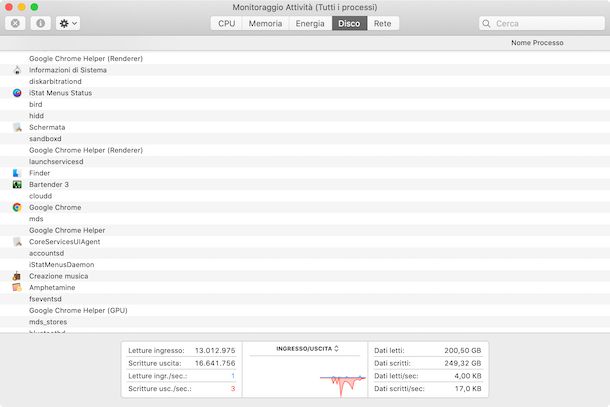Select the mds_stores process
Image resolution: width=610 pixels, height=407 pixels.
(x=48, y=322)
